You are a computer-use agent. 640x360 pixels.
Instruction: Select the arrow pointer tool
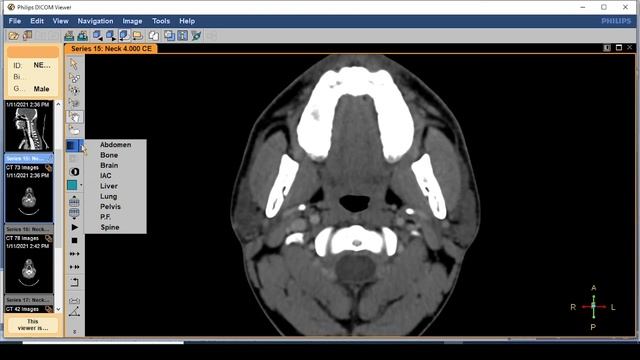click(x=74, y=64)
